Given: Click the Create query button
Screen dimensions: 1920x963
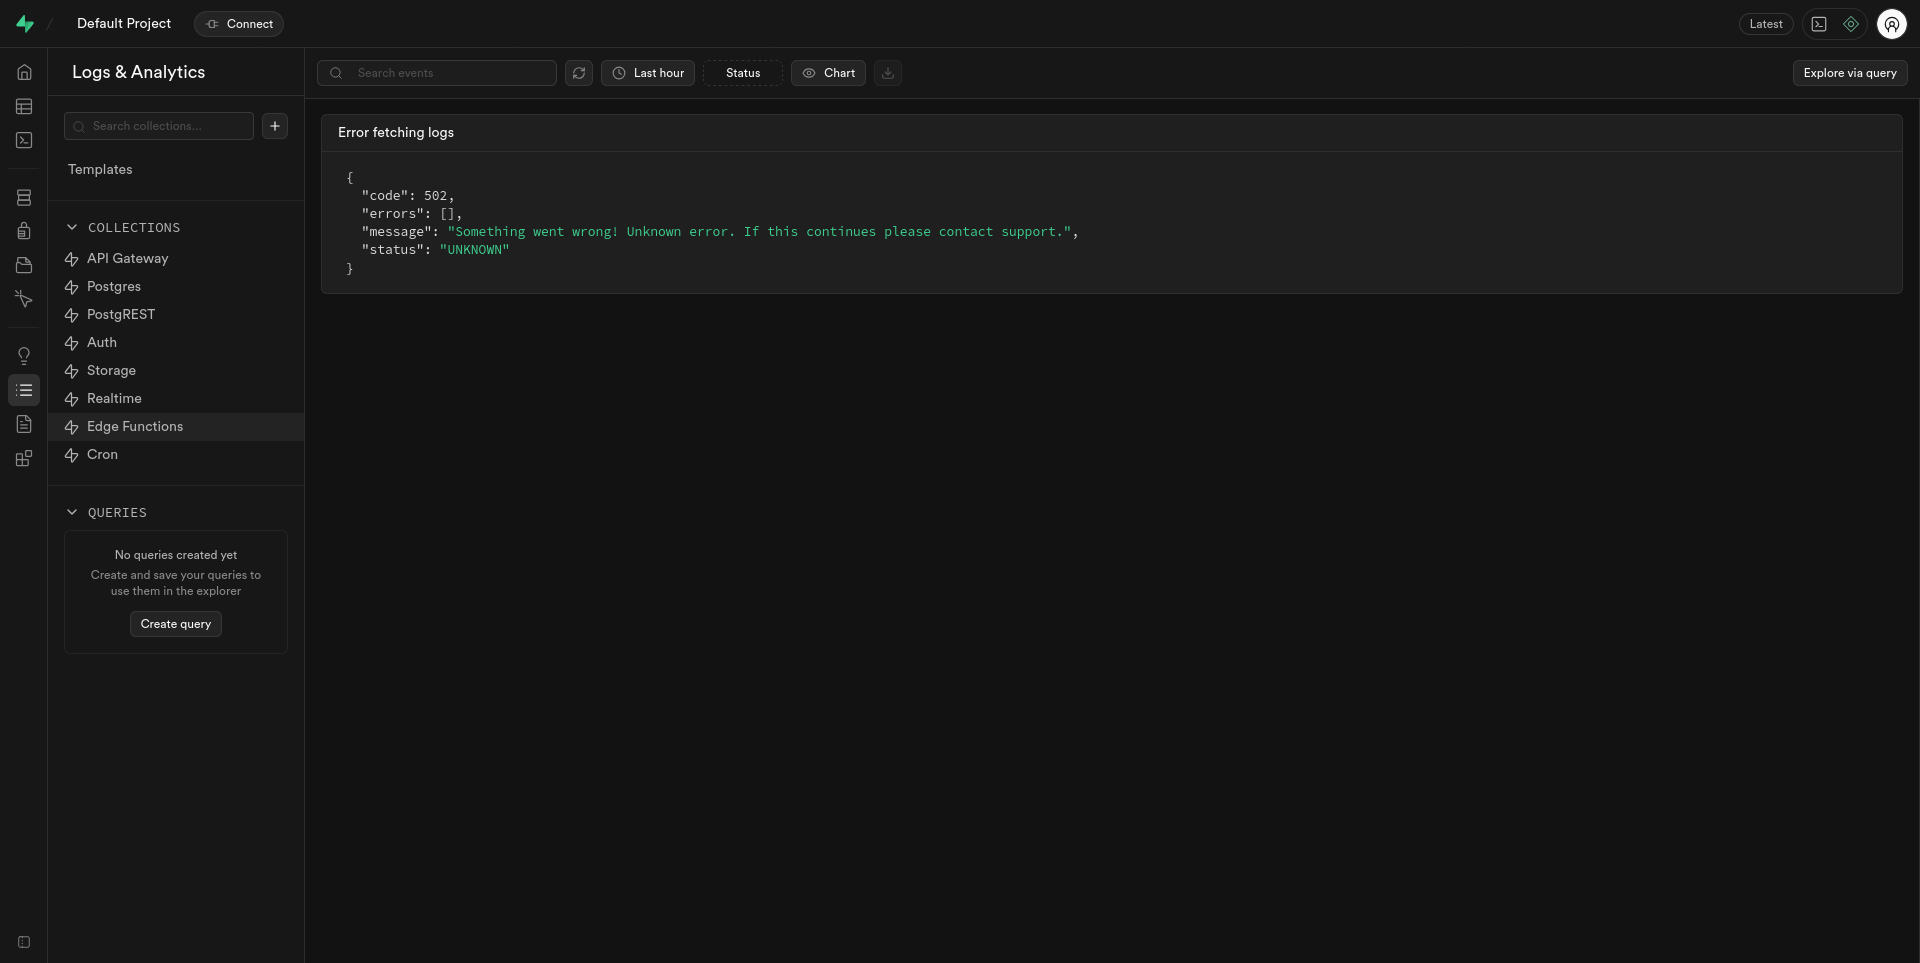Looking at the screenshot, I should pos(176,624).
